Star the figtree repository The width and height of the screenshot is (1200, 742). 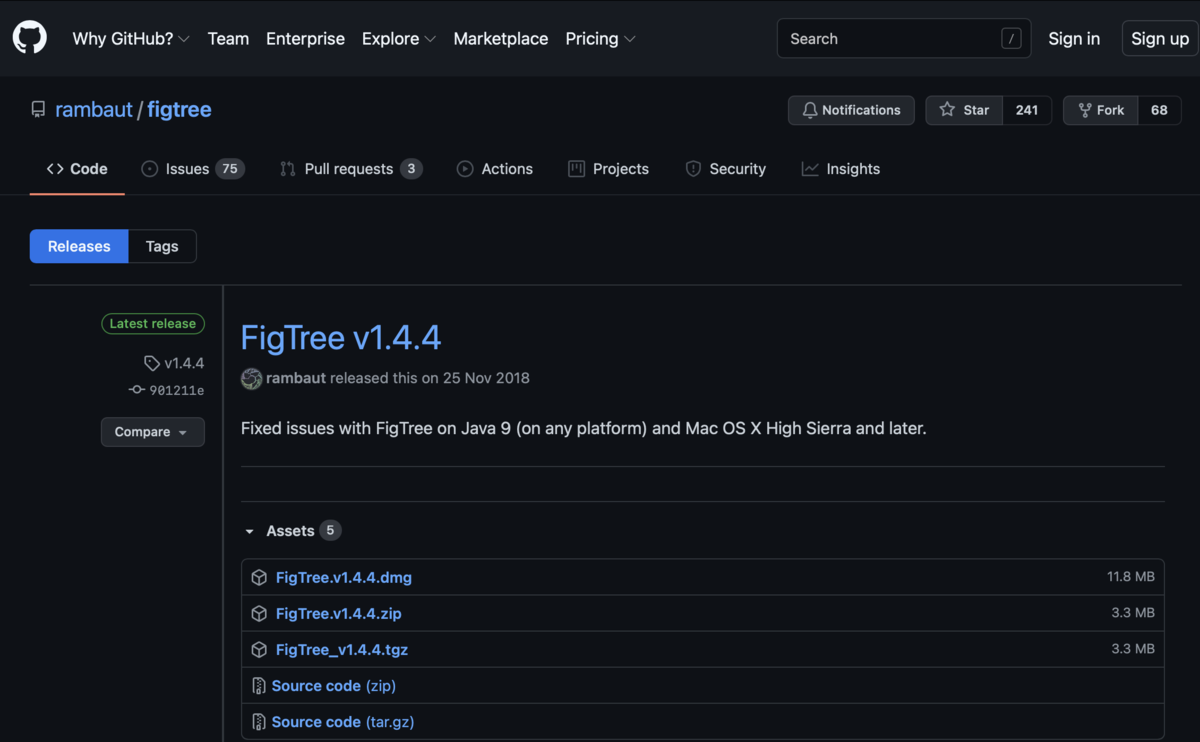coord(964,110)
